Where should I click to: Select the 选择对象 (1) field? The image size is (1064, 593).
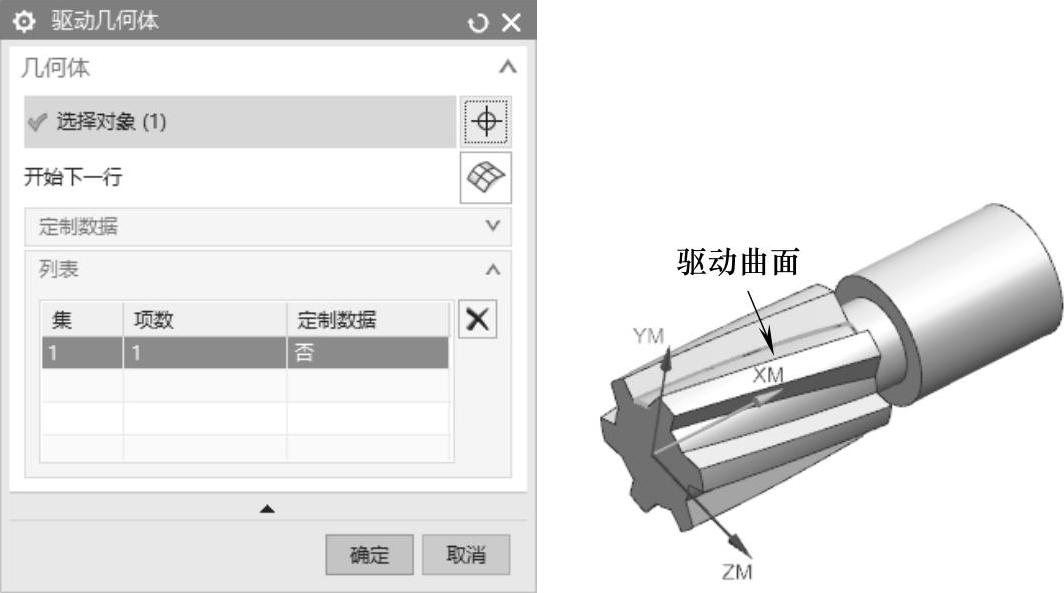240,122
